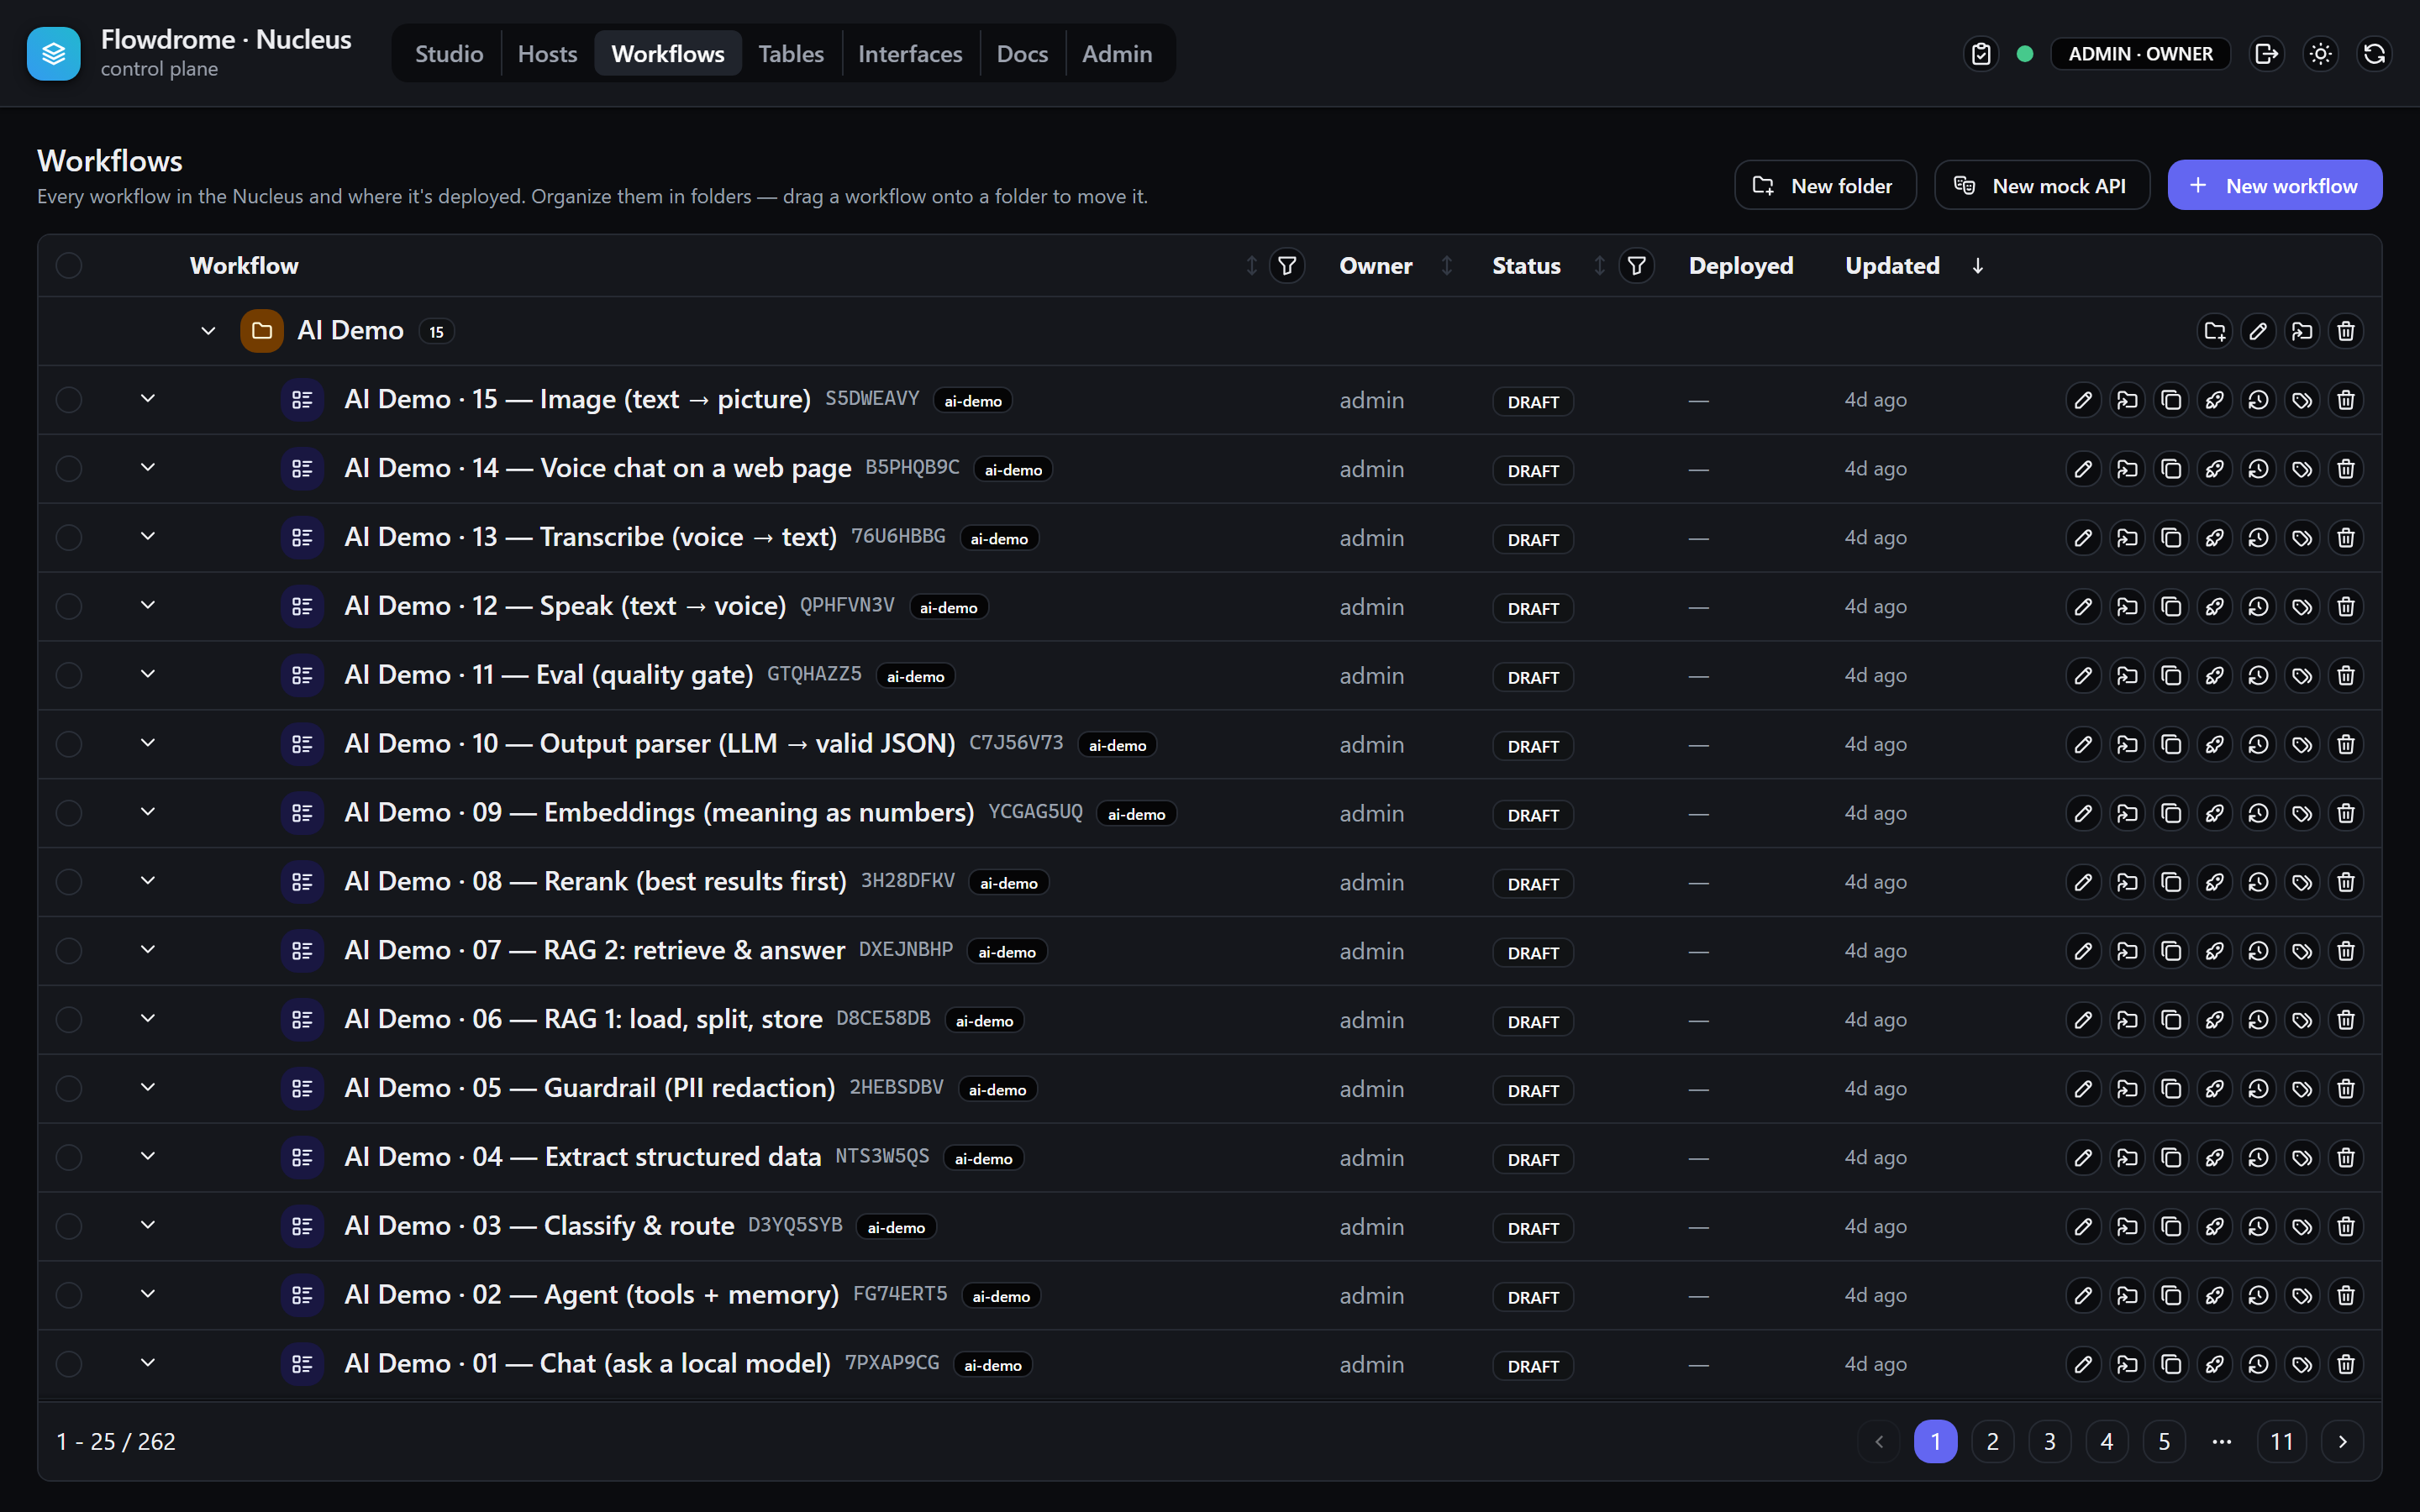
Task: Expand the AI Demo 05 Guardrail row
Action: click(x=148, y=1088)
